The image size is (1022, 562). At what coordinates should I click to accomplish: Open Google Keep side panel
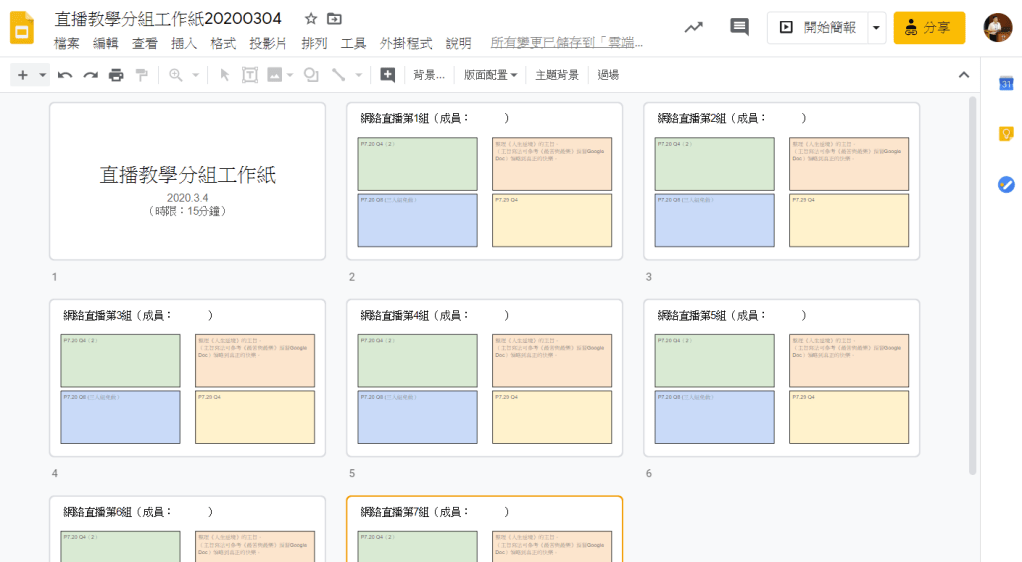pos(1006,134)
